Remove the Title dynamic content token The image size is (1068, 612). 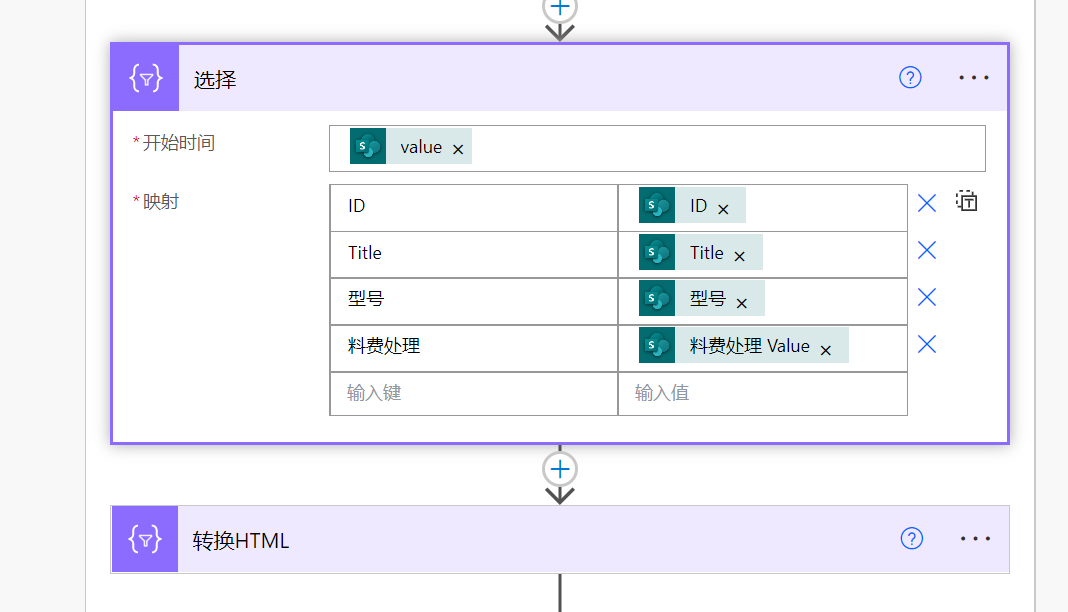[x=740, y=256]
